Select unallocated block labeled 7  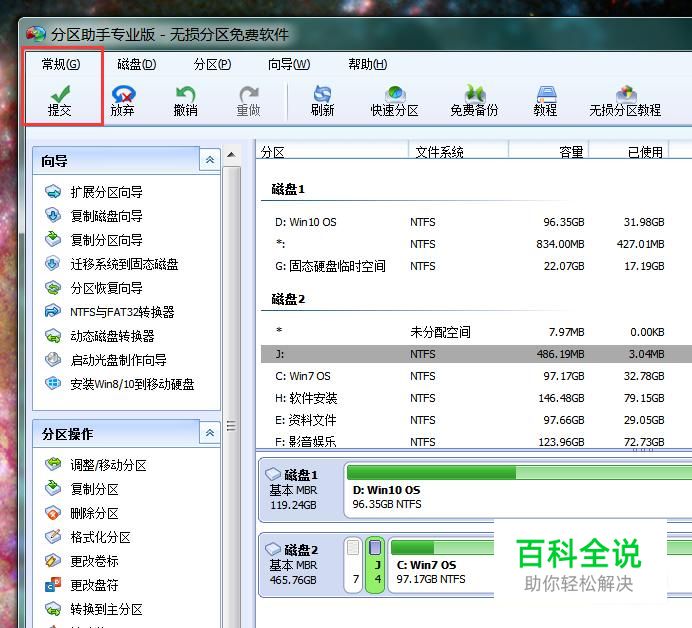coord(353,565)
